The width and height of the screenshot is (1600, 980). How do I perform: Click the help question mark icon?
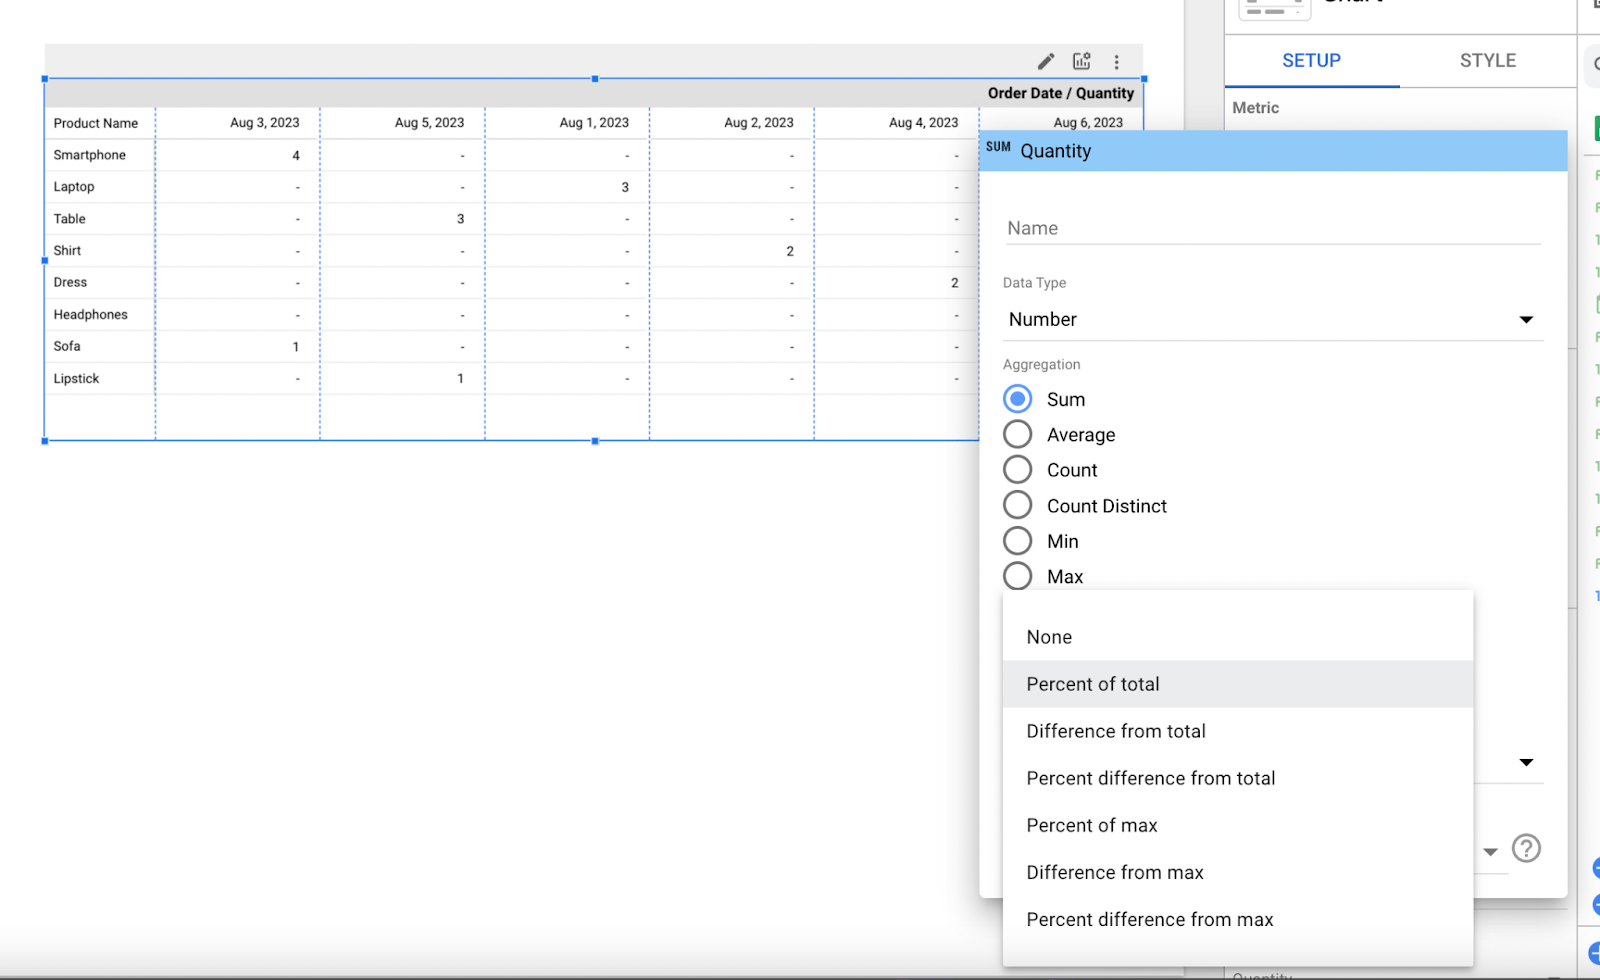(1526, 849)
